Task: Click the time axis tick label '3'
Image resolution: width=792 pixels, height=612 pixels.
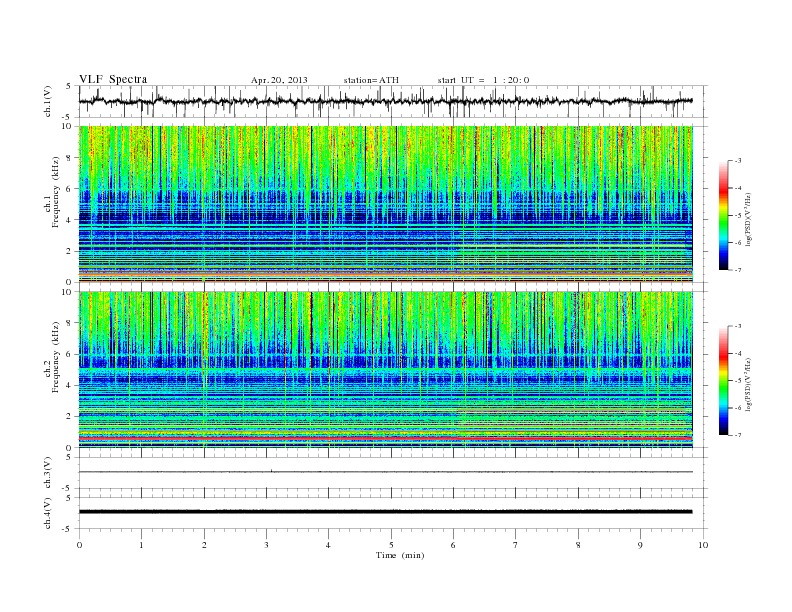Action: (267, 545)
